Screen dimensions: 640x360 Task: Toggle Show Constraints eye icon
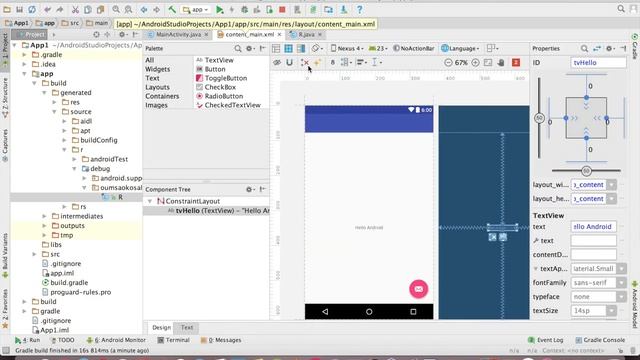pyautogui.click(x=277, y=62)
